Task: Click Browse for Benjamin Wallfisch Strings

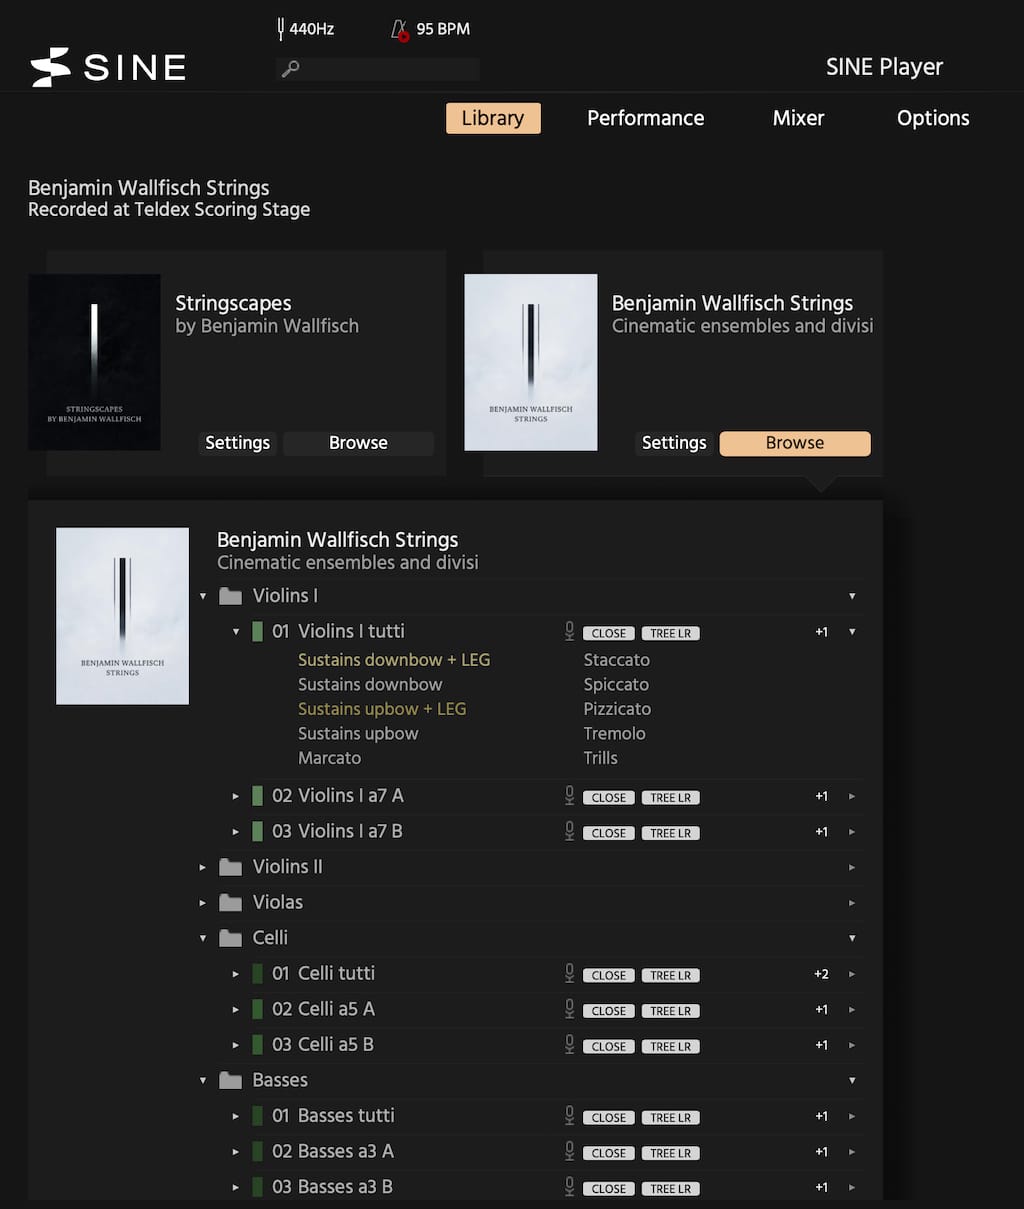Action: pyautogui.click(x=795, y=443)
